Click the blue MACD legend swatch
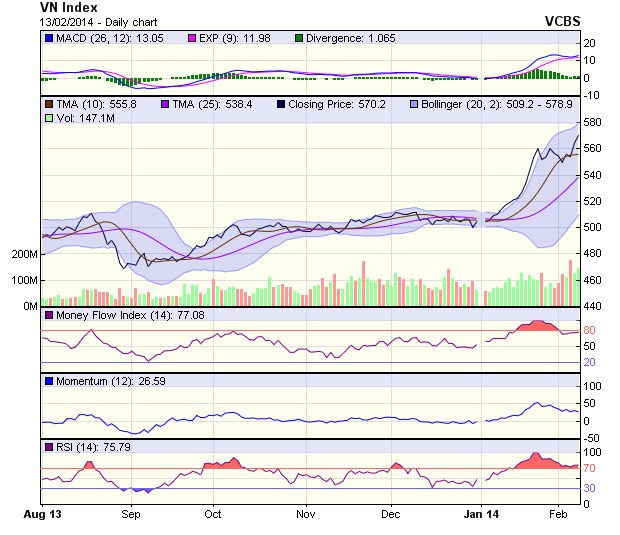This screenshot has width=620, height=535. (49, 39)
